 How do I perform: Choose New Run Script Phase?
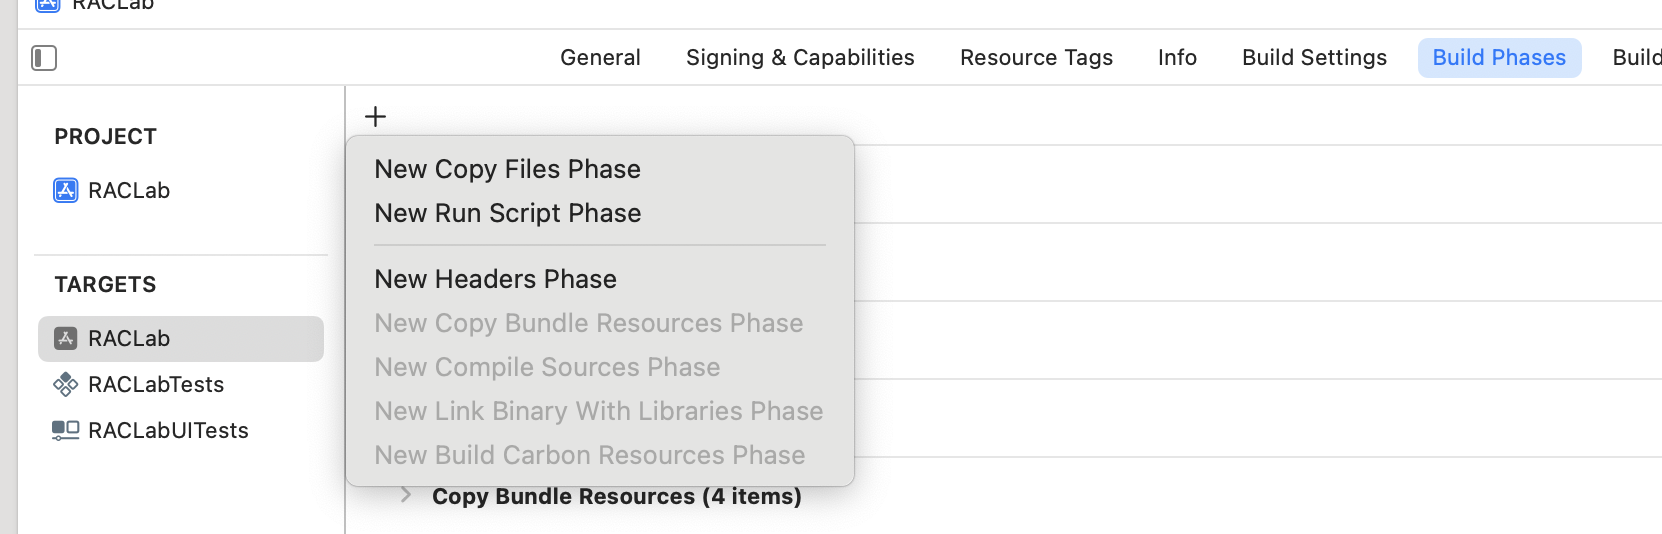[507, 213]
